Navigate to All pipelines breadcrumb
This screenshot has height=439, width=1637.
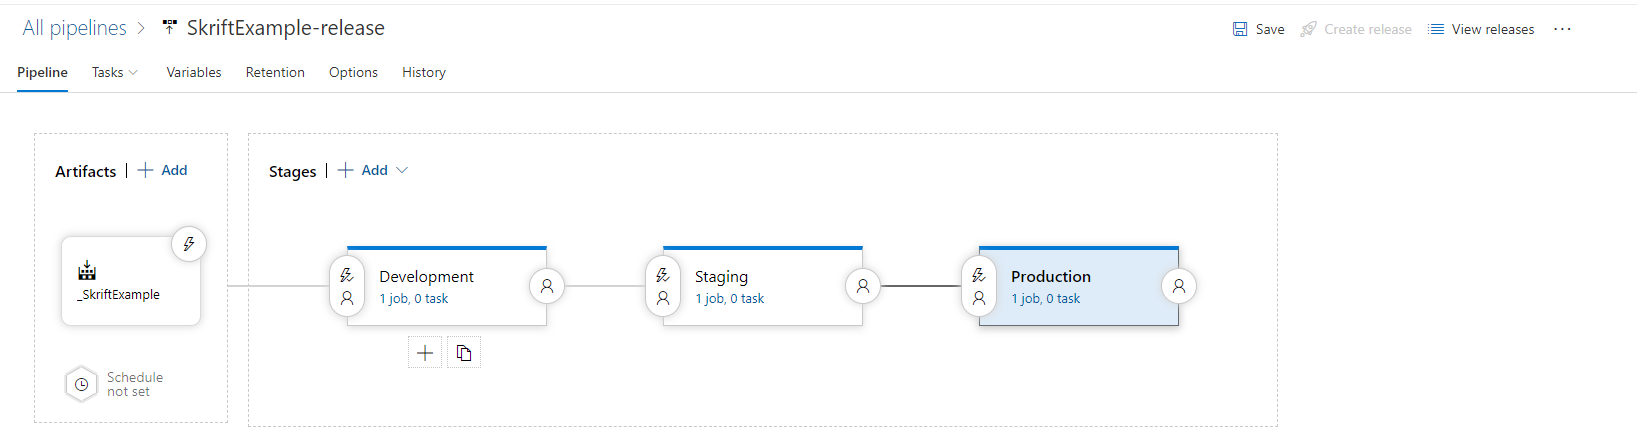[x=75, y=28]
